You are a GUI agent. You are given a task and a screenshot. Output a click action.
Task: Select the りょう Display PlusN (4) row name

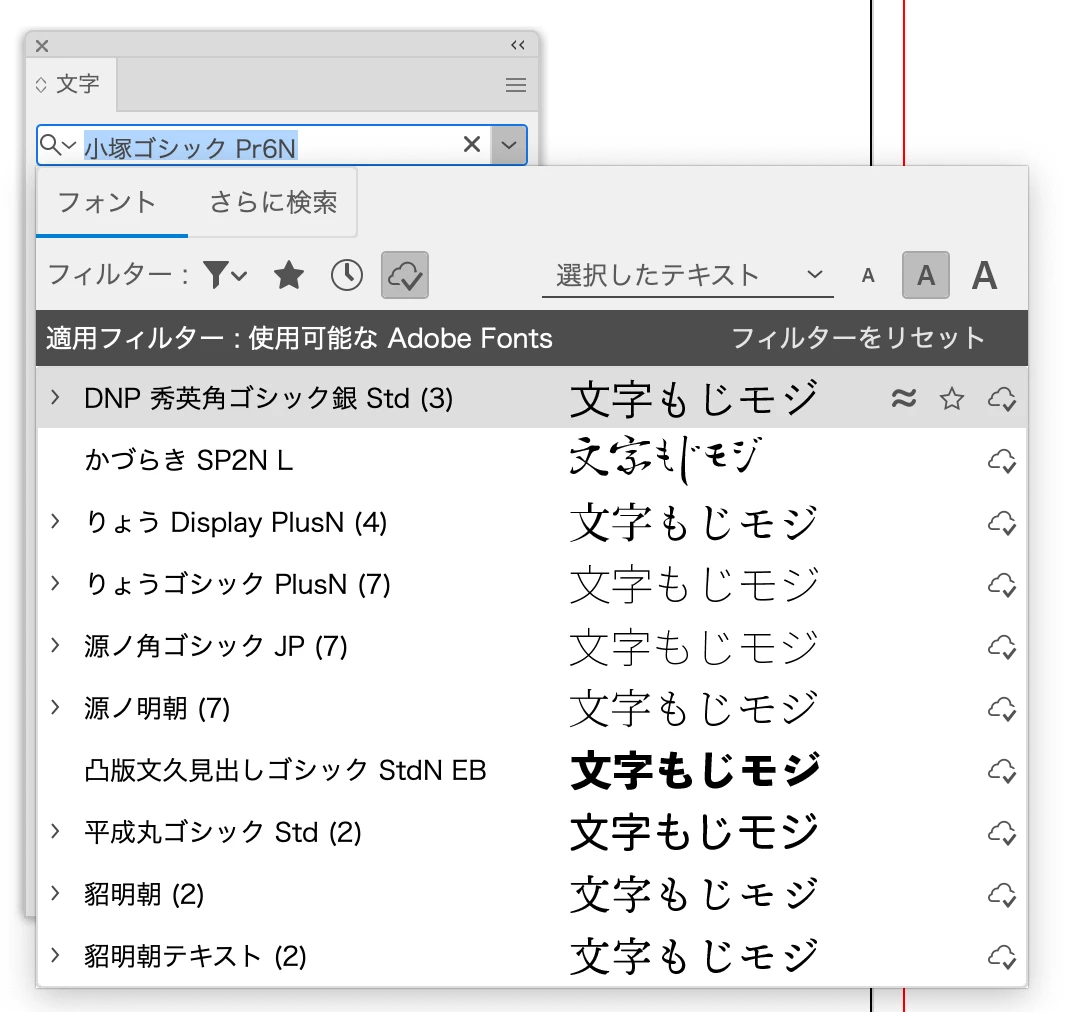click(236, 522)
